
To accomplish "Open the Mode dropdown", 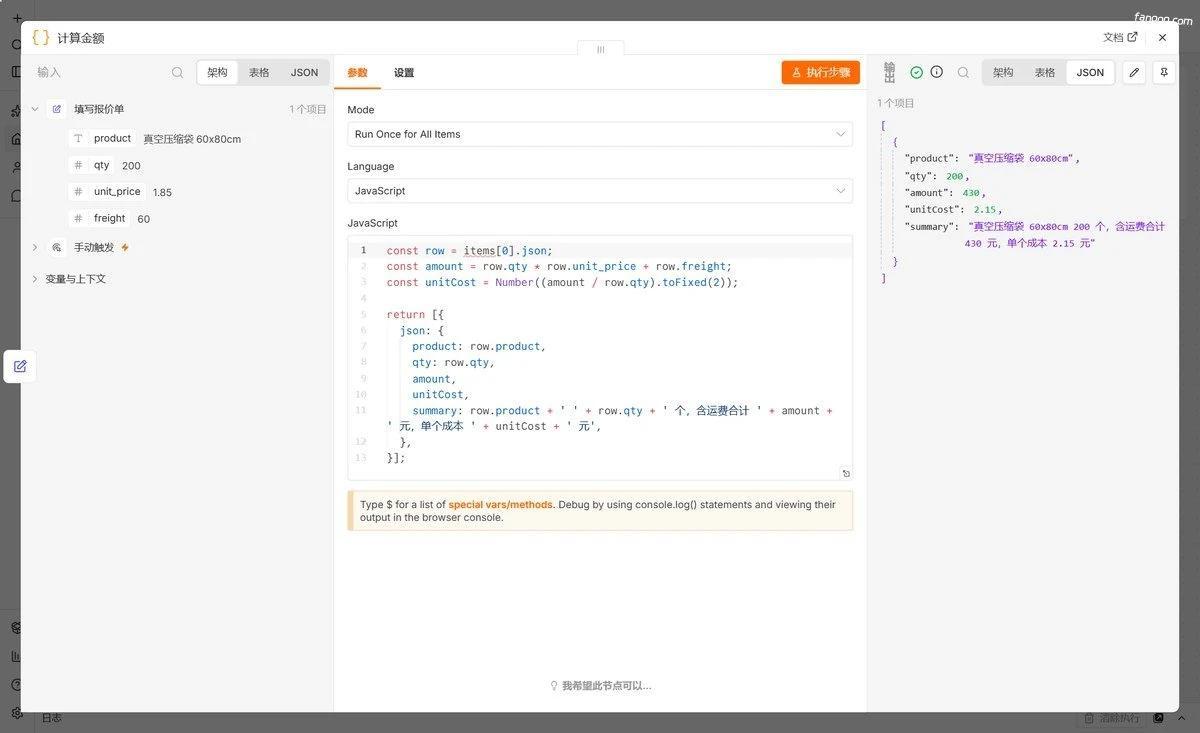I will [600, 134].
